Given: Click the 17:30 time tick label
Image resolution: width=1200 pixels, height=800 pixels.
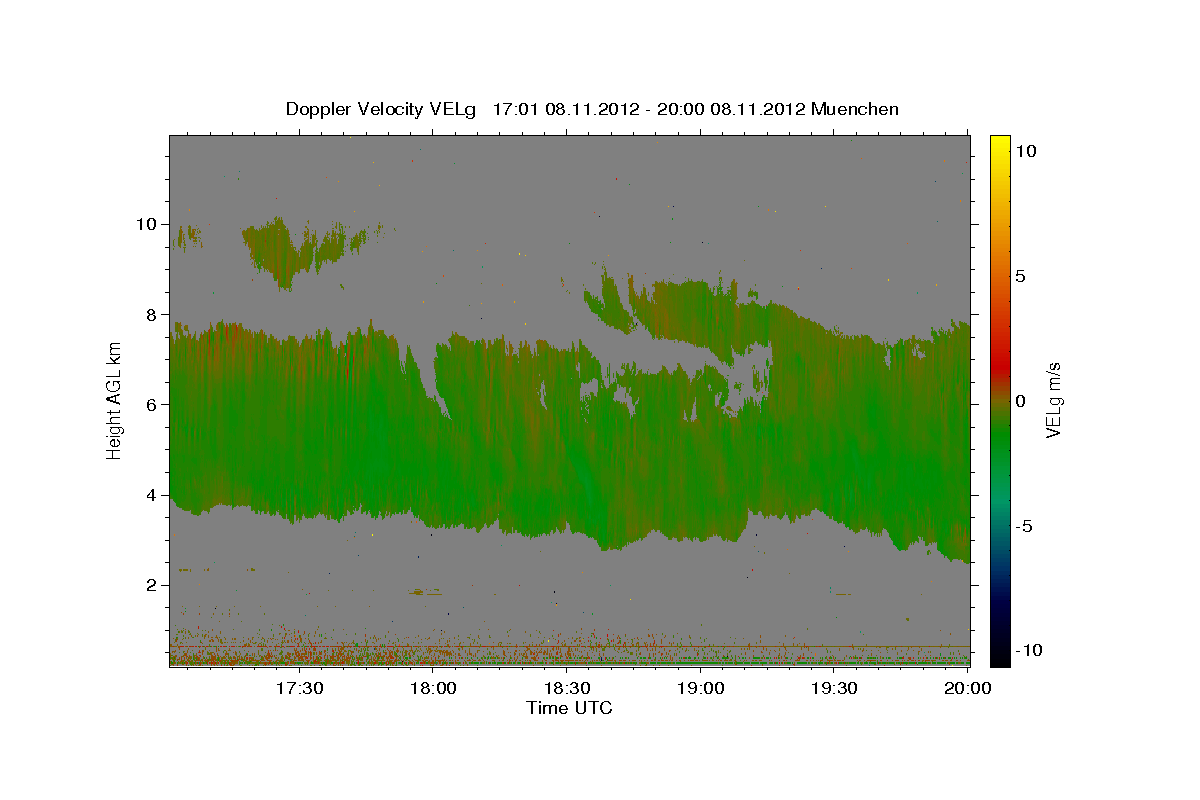Looking at the screenshot, I should (299, 688).
